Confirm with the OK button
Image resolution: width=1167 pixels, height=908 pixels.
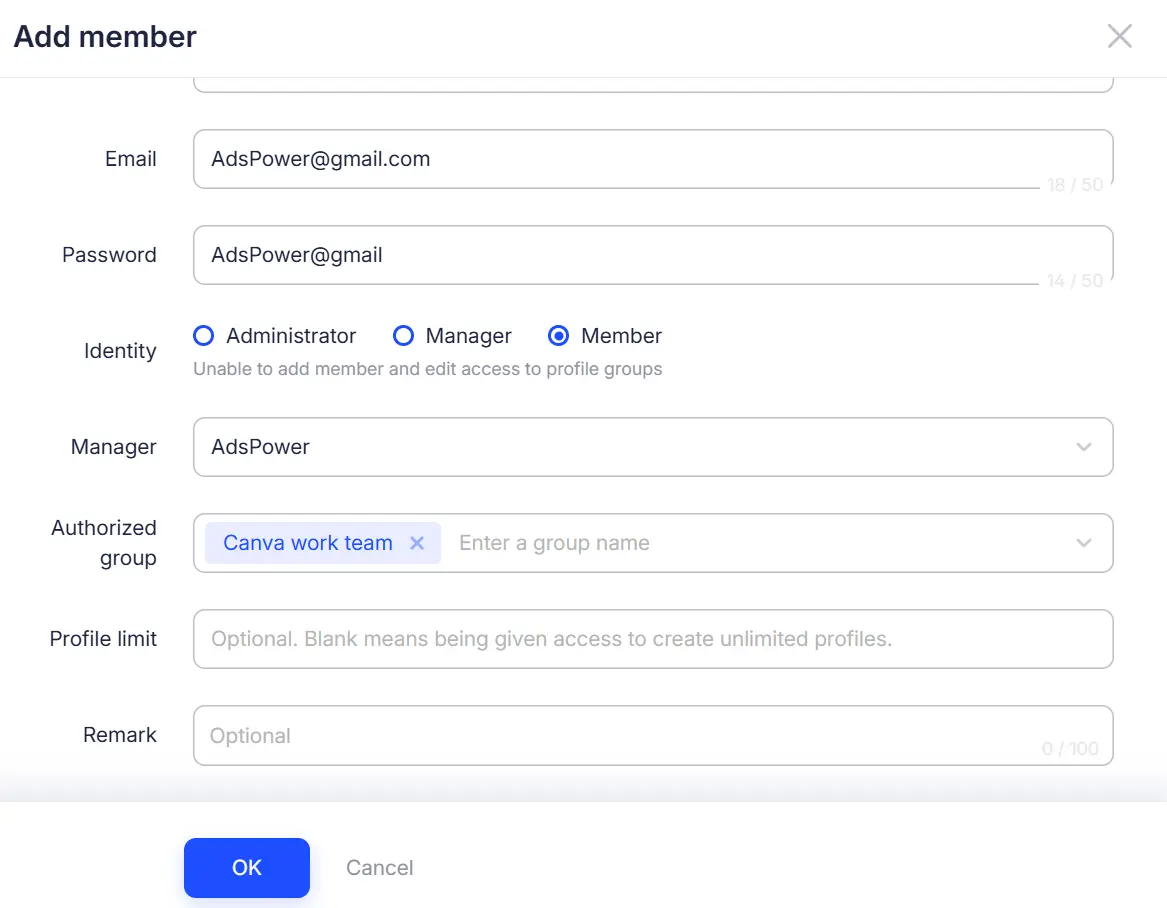[246, 867]
